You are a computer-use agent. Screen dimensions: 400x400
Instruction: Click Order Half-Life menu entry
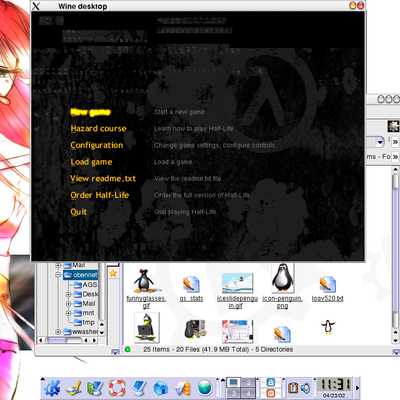99,195
